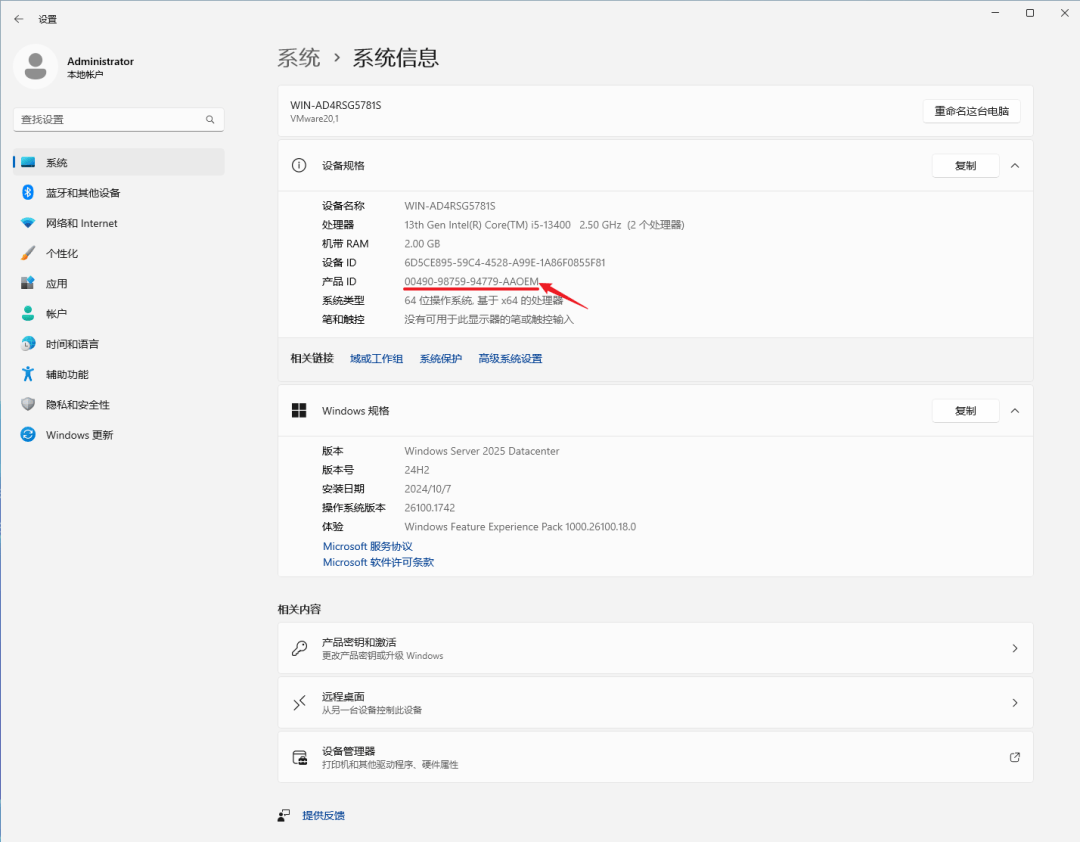Image resolution: width=1080 pixels, height=842 pixels.
Task: Open the 系统保护 link
Action: pyautogui.click(x=441, y=358)
